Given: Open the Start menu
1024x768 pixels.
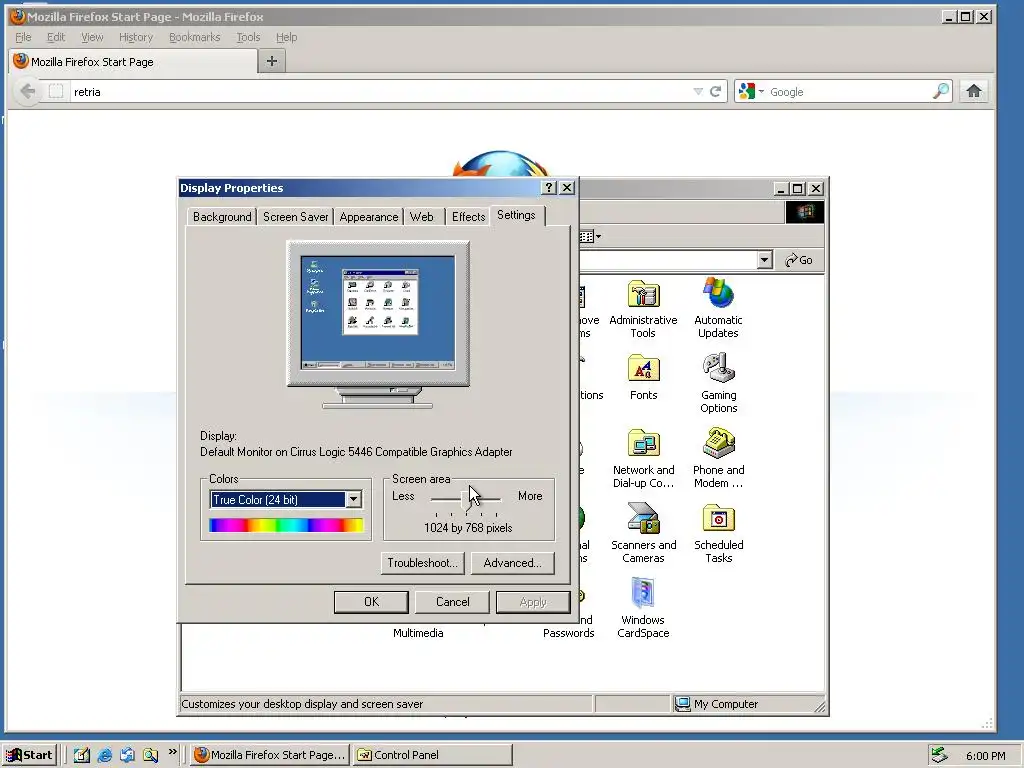Looking at the screenshot, I should (x=30, y=755).
